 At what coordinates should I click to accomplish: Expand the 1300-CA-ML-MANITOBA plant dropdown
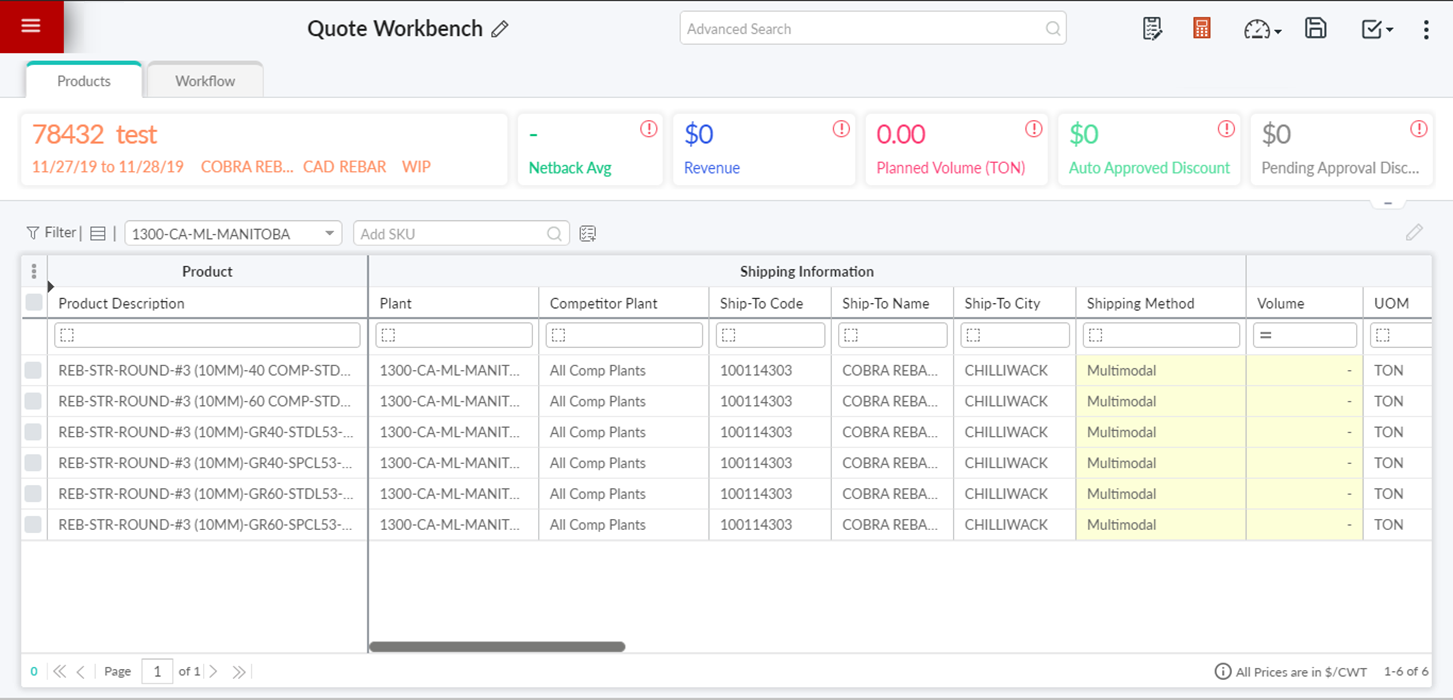point(329,234)
